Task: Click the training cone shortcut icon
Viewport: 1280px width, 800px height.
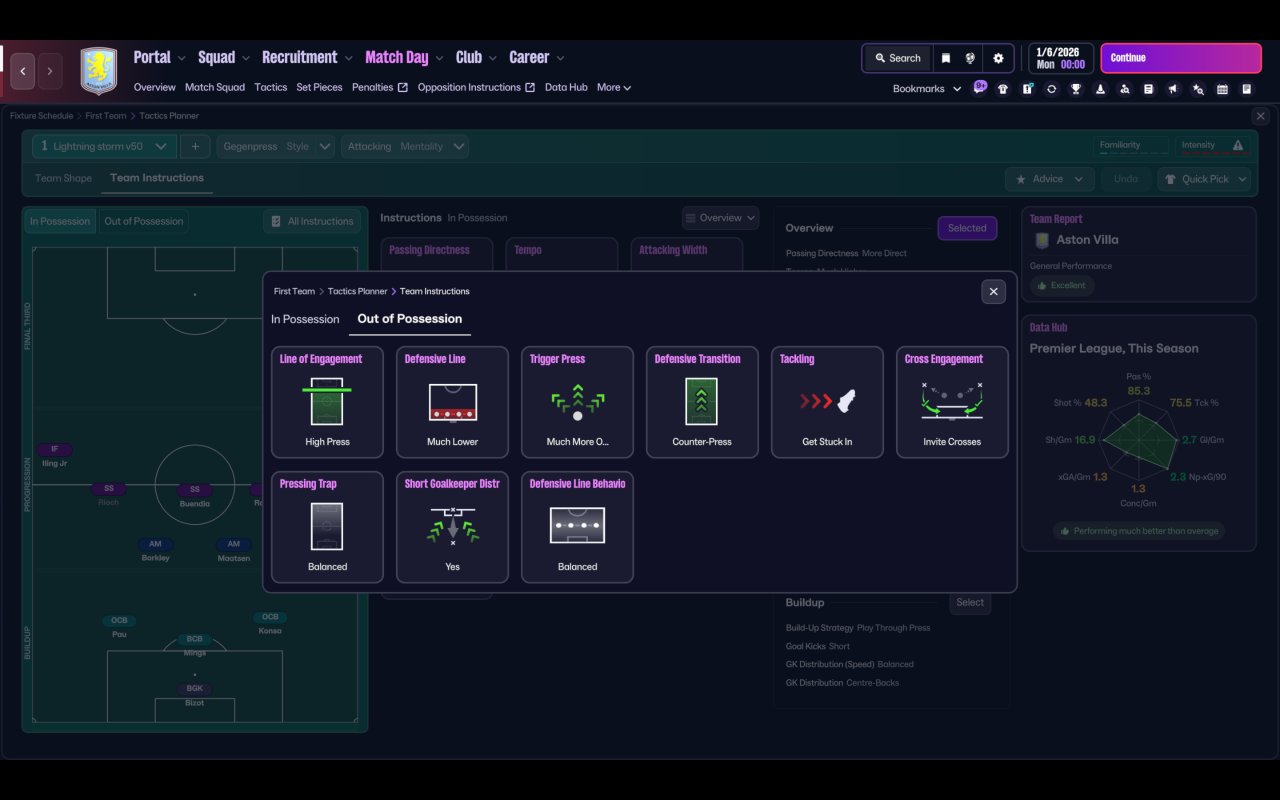Action: point(1100,89)
